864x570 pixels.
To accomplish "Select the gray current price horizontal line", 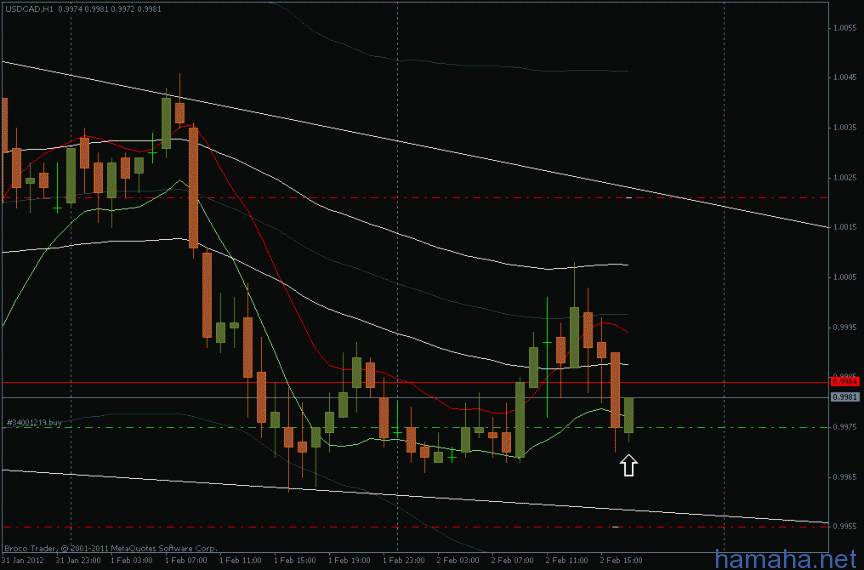I will click(414, 397).
